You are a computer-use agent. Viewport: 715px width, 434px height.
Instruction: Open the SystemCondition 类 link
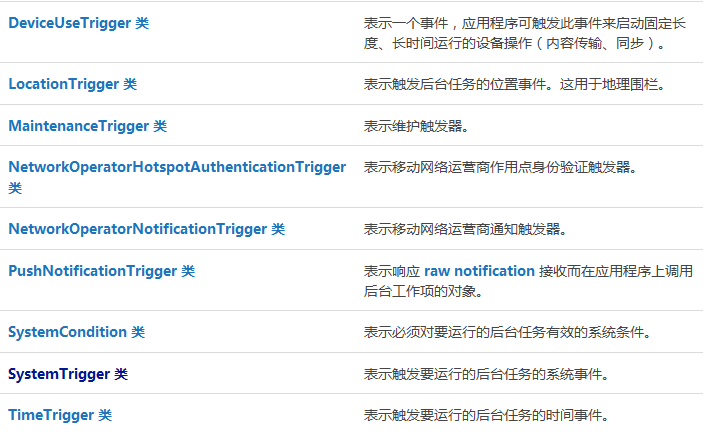pos(77,332)
